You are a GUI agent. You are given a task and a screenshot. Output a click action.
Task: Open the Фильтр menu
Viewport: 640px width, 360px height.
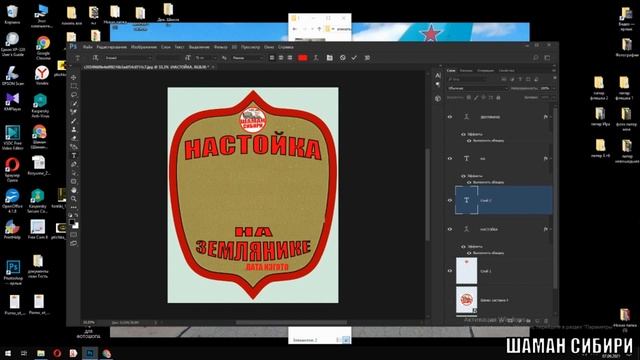220,47
